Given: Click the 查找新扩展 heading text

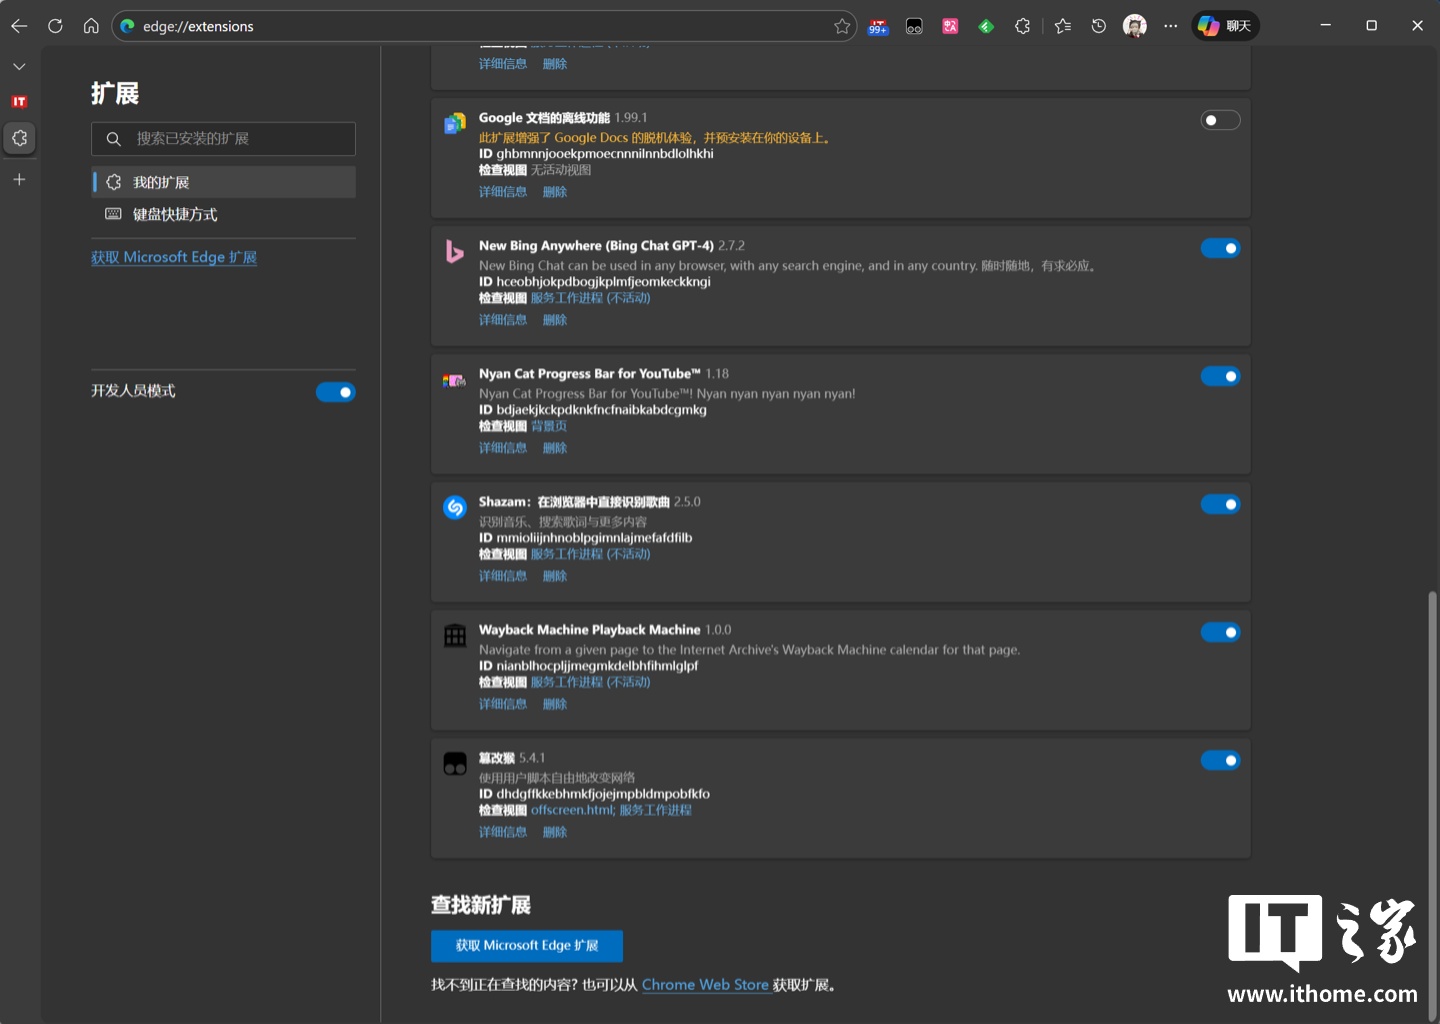Looking at the screenshot, I should click(481, 905).
